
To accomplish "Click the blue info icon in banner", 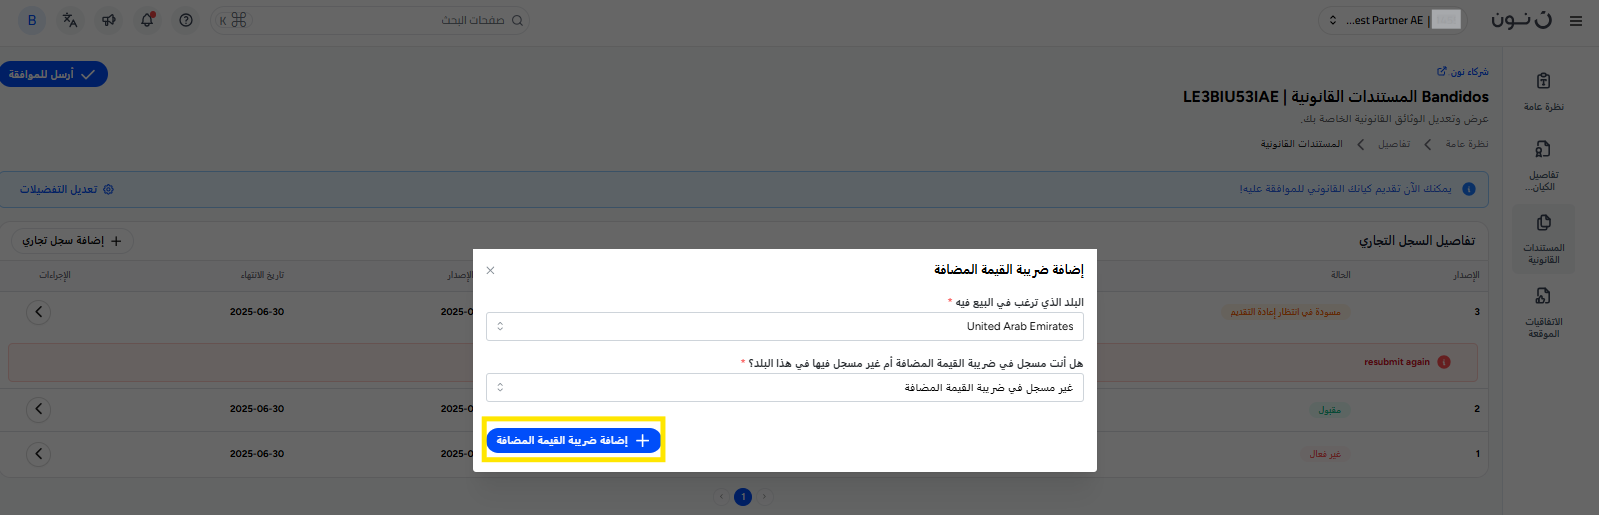I will coord(1469,189).
